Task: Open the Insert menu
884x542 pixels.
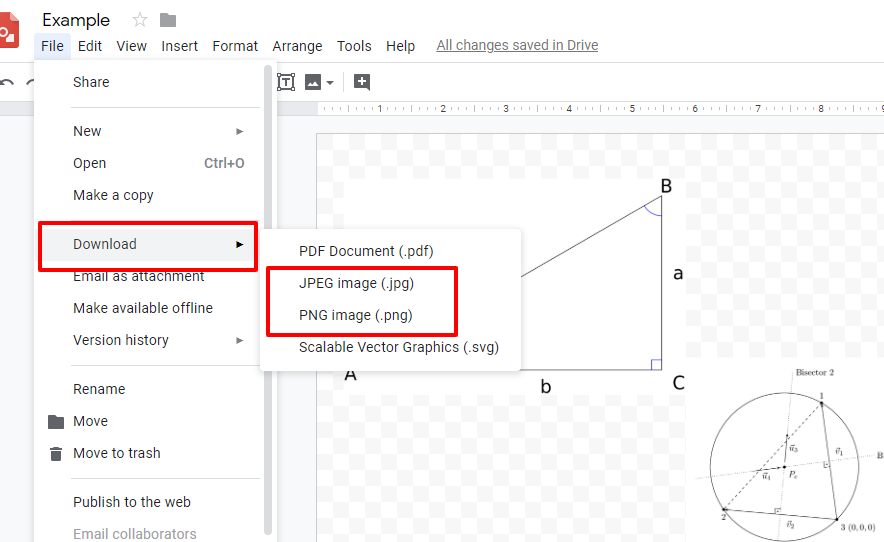Action: click(179, 46)
